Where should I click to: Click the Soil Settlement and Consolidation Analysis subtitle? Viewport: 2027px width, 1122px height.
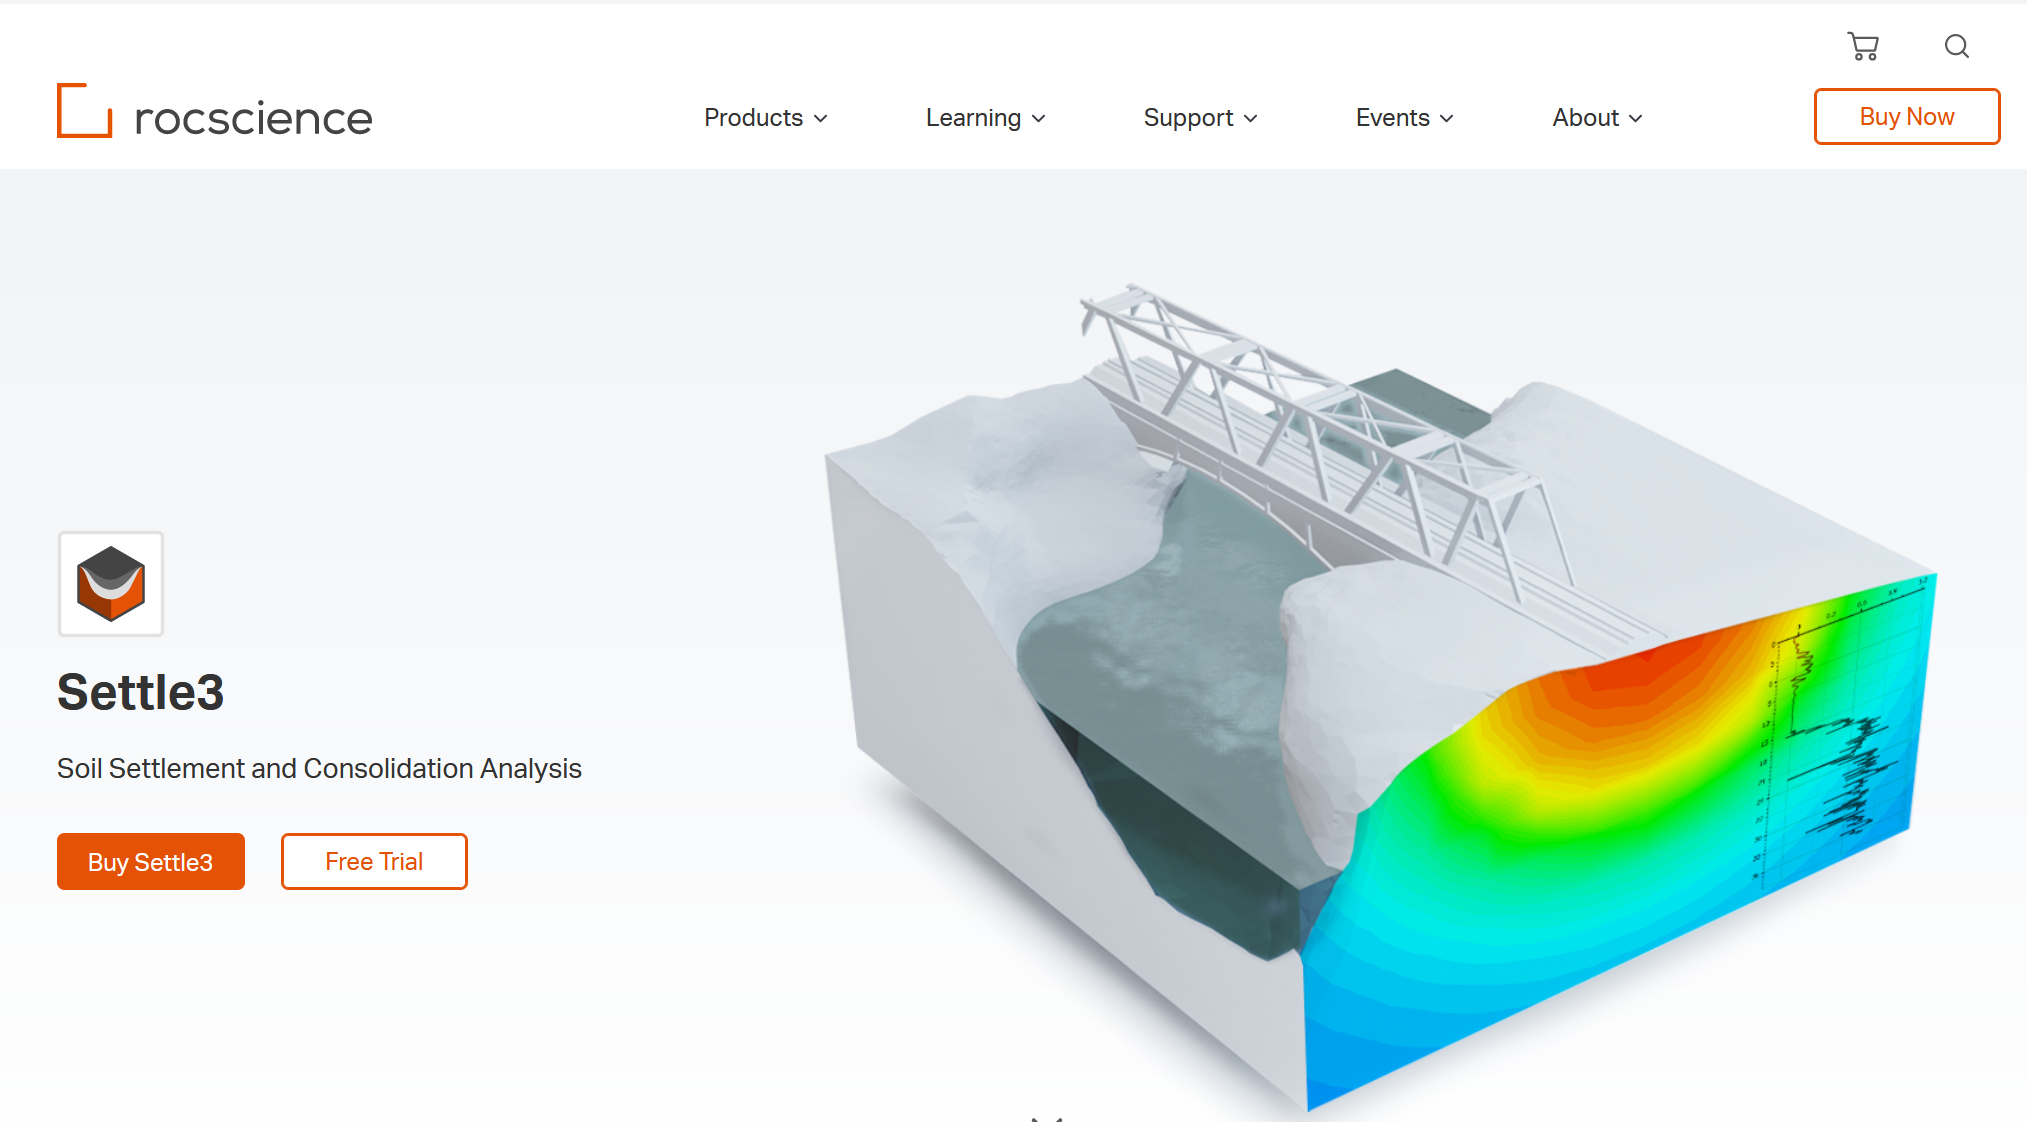[319, 768]
